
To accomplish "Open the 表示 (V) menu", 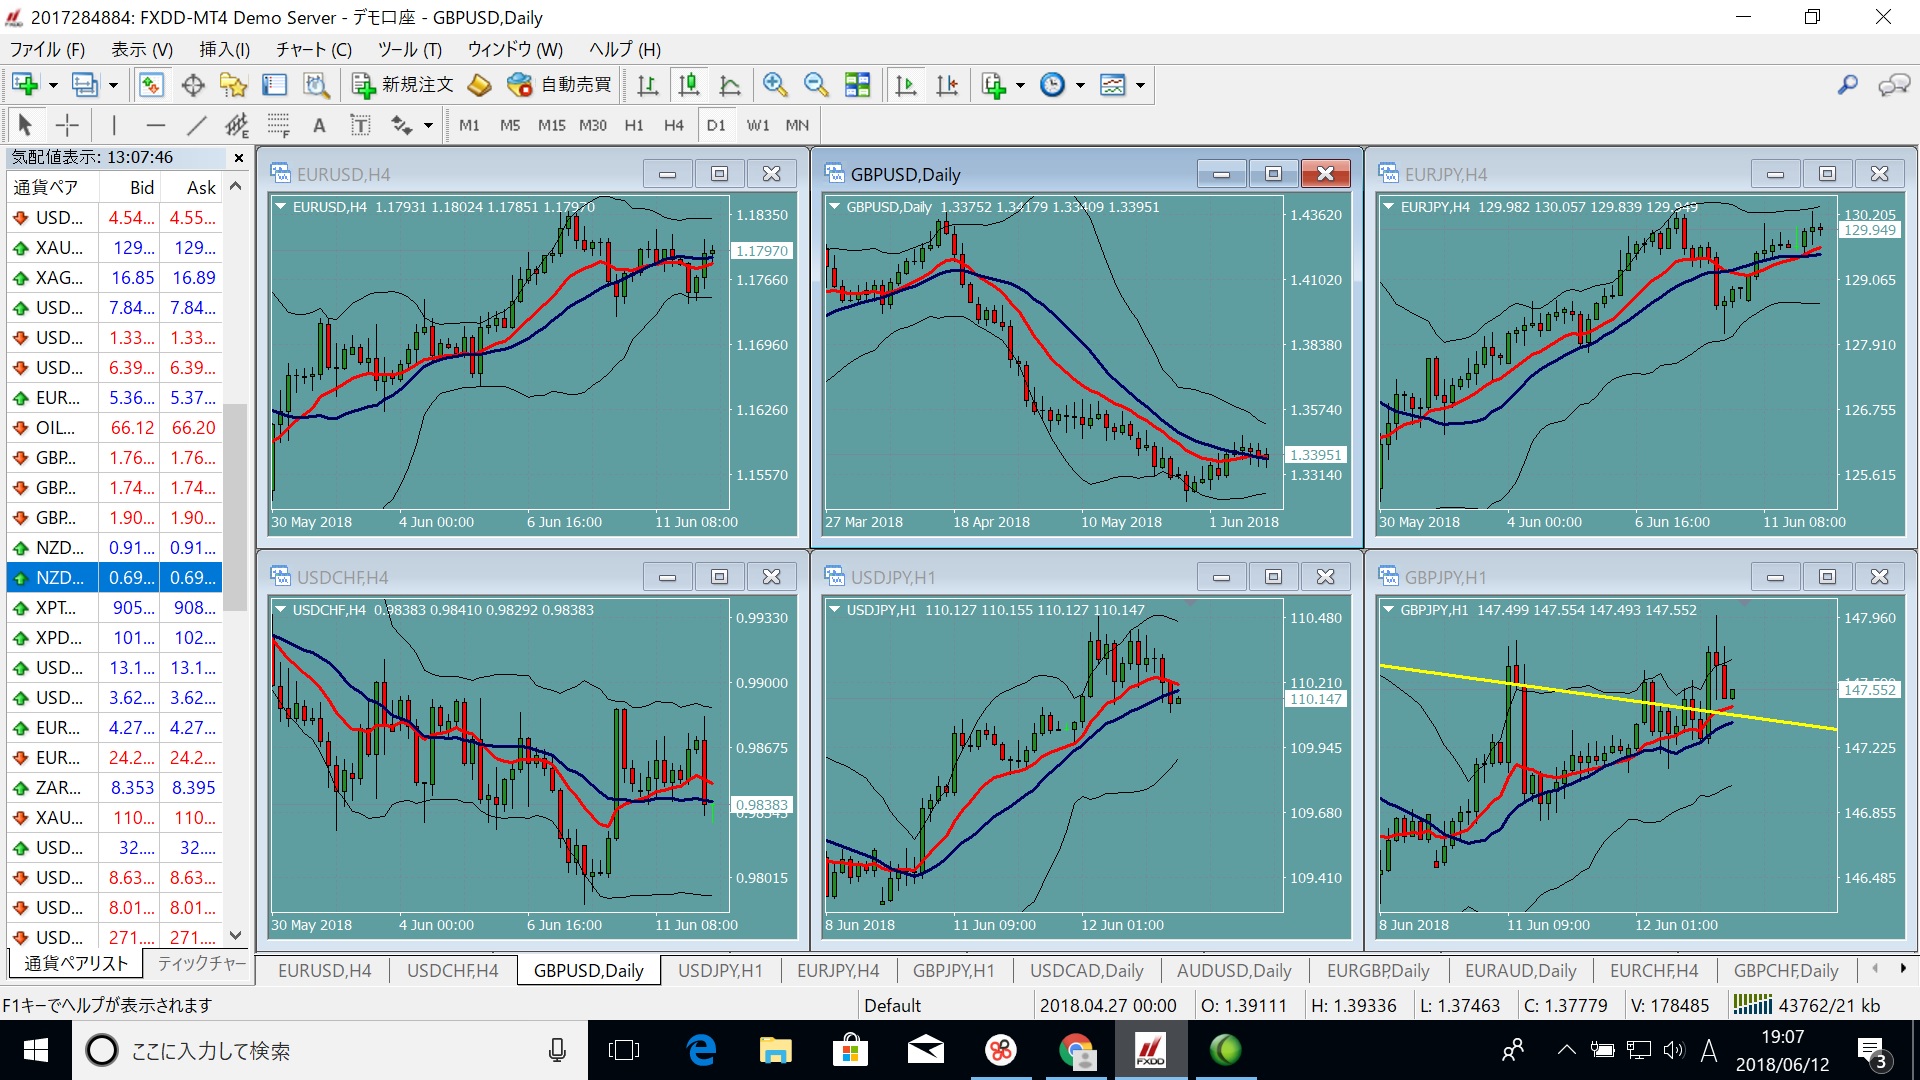I will (x=142, y=49).
